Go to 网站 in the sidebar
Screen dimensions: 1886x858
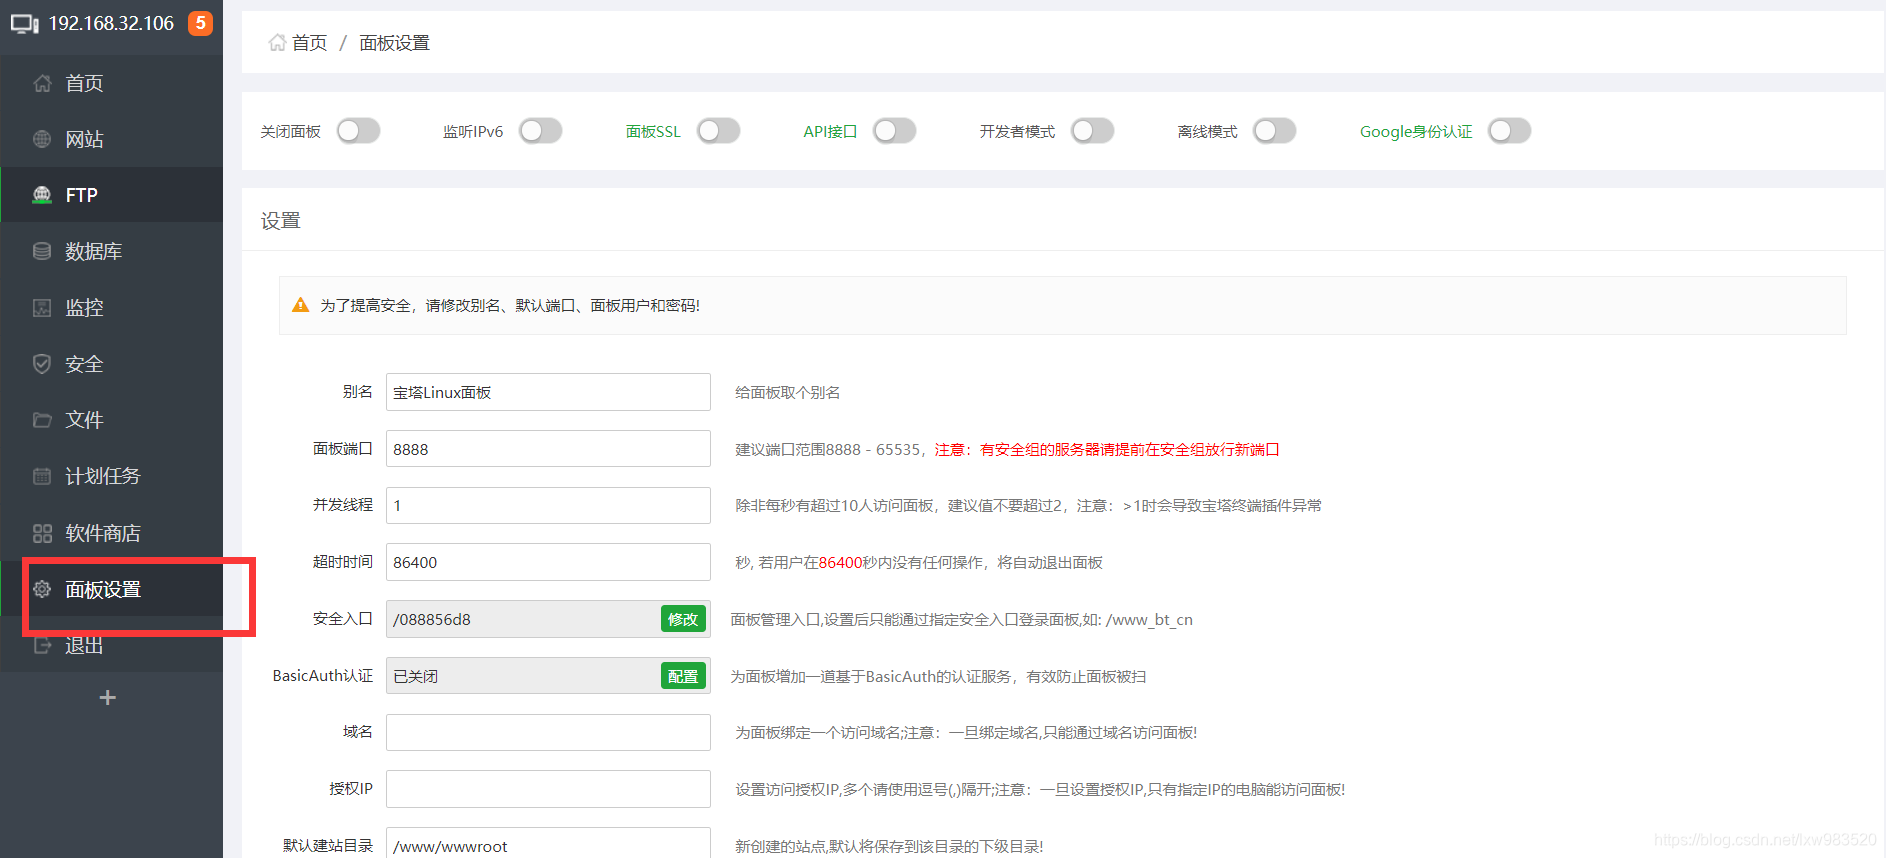point(112,139)
